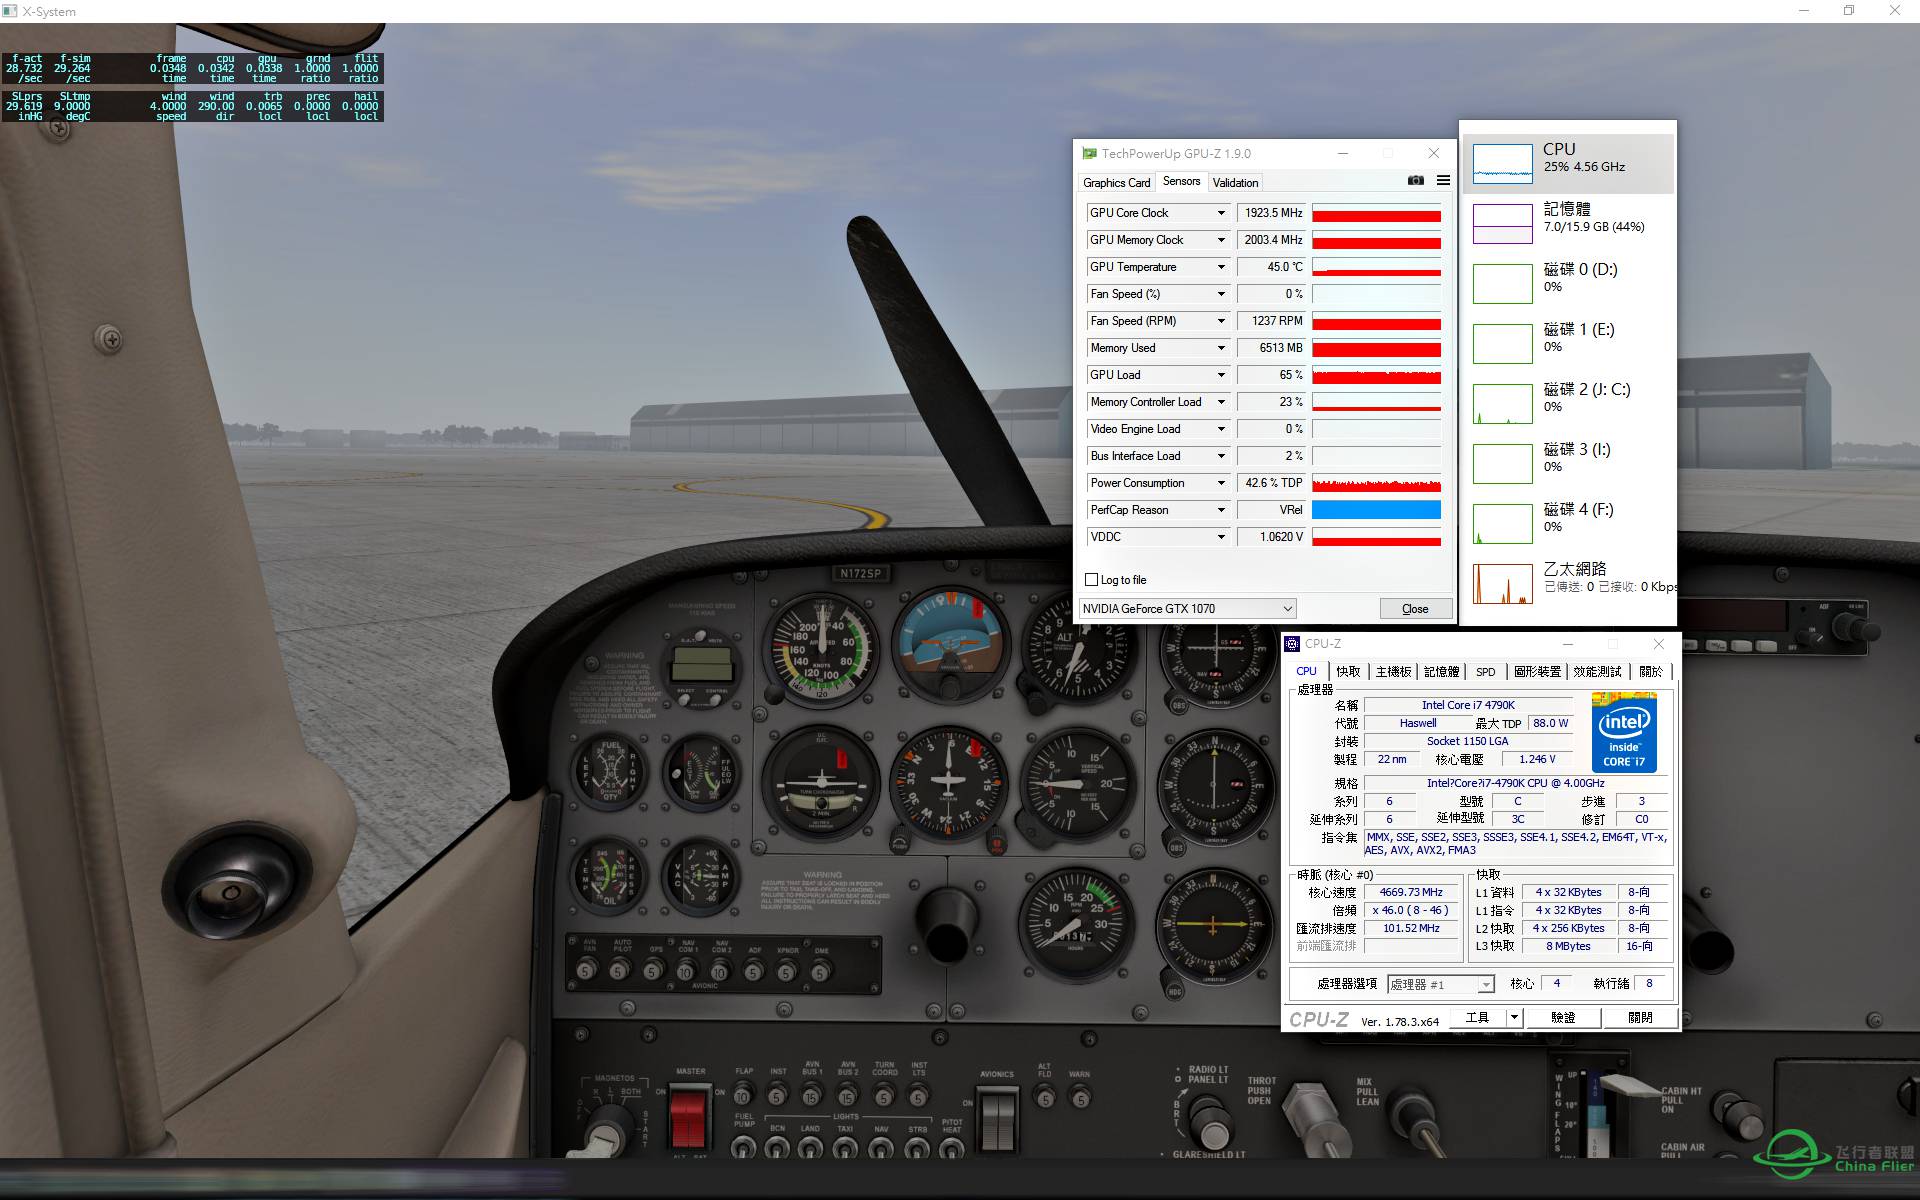Toggle the Log to file checkbox in GPU-Z
Screen dimensions: 1920x1200
1089,579
